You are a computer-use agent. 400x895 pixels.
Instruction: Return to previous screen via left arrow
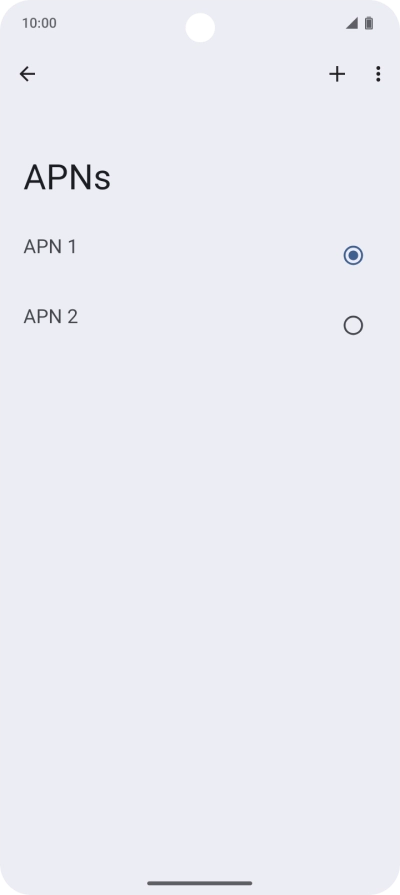[27, 74]
